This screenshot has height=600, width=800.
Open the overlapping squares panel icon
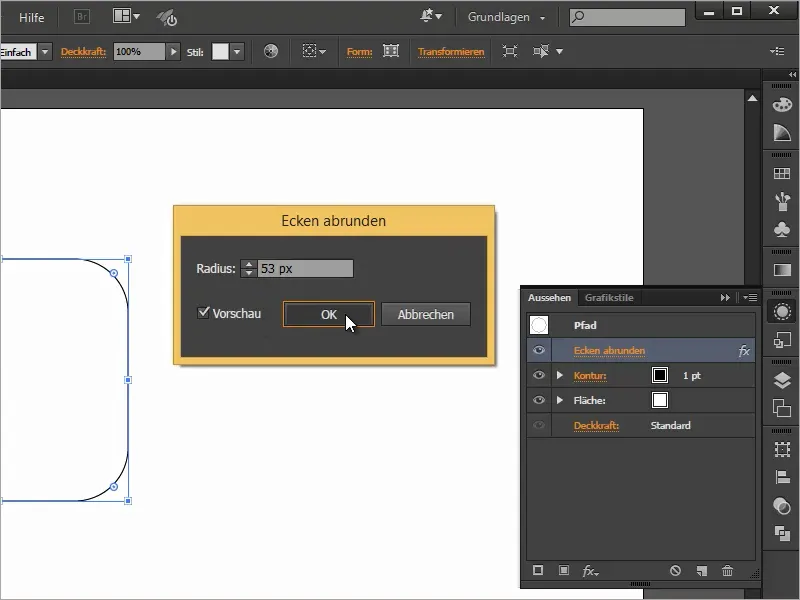click(x=782, y=533)
